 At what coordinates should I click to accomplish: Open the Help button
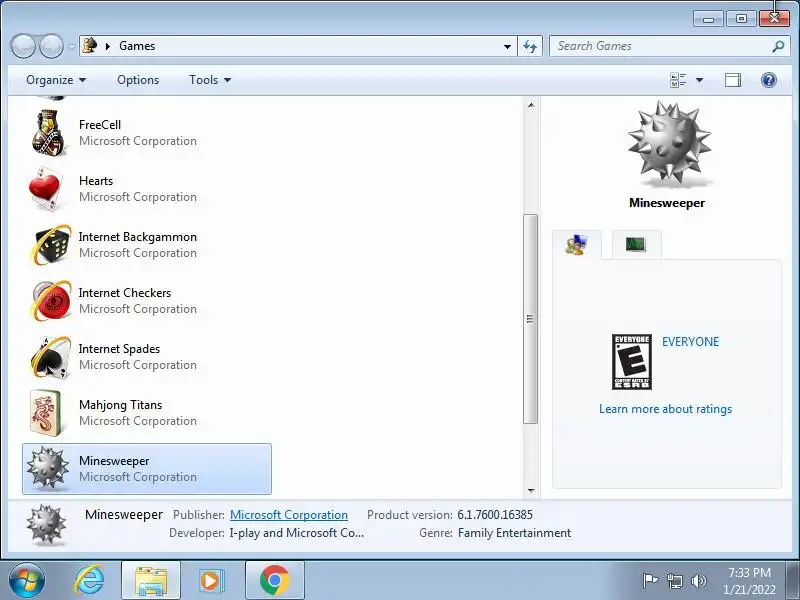point(768,80)
